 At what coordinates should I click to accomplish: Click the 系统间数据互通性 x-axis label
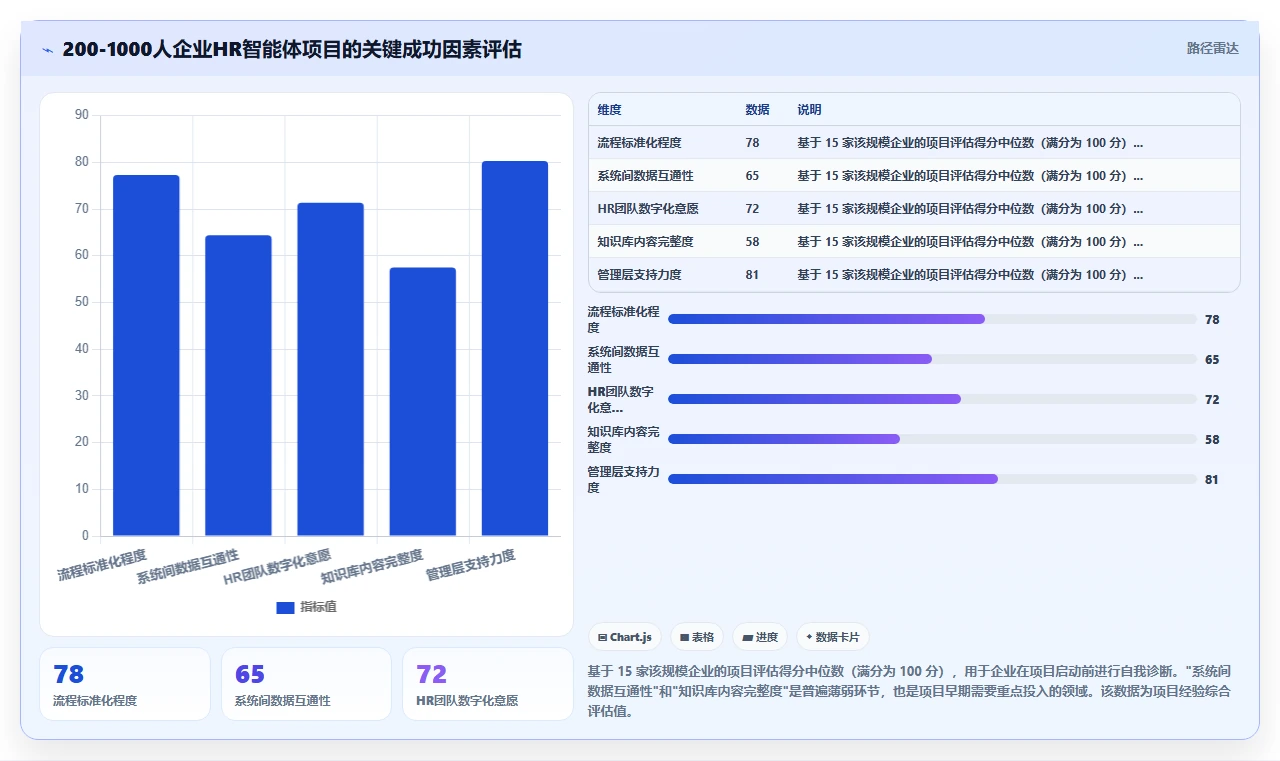[x=188, y=566]
